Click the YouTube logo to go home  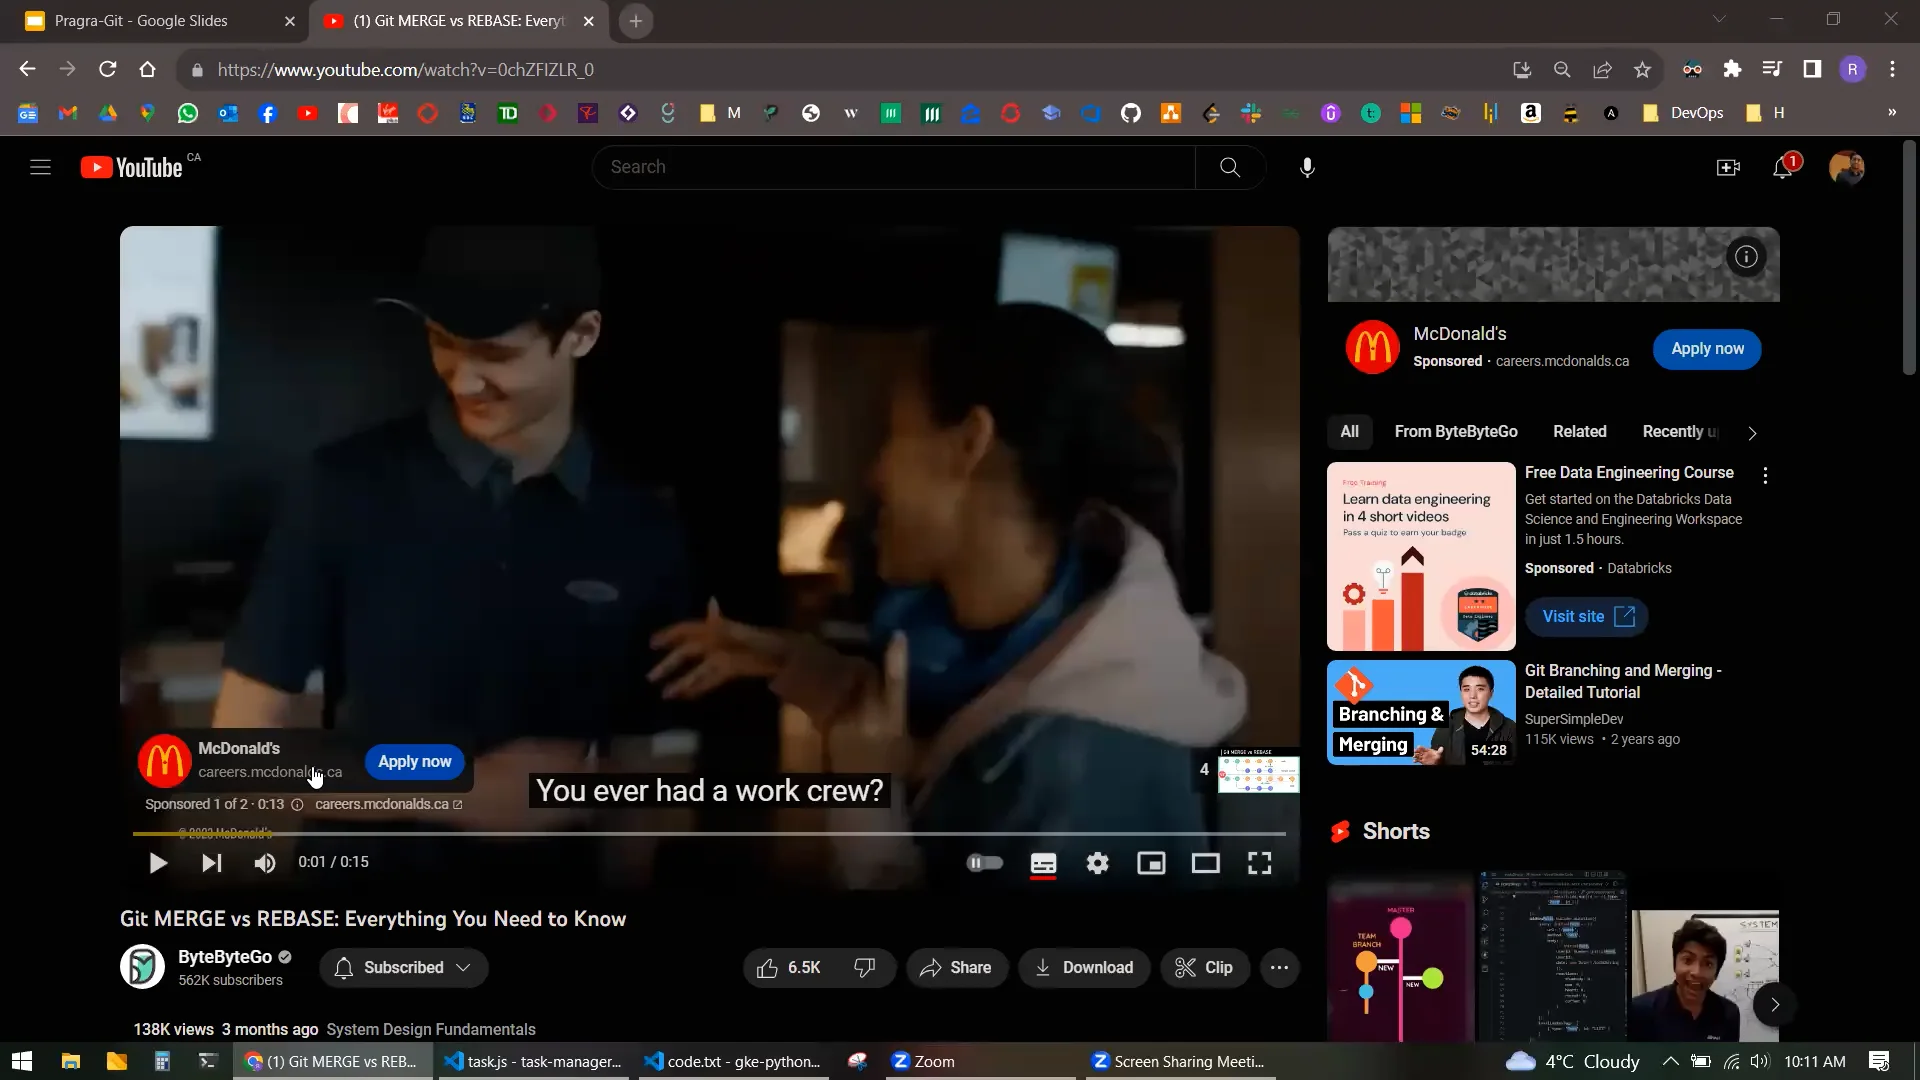[x=131, y=167]
